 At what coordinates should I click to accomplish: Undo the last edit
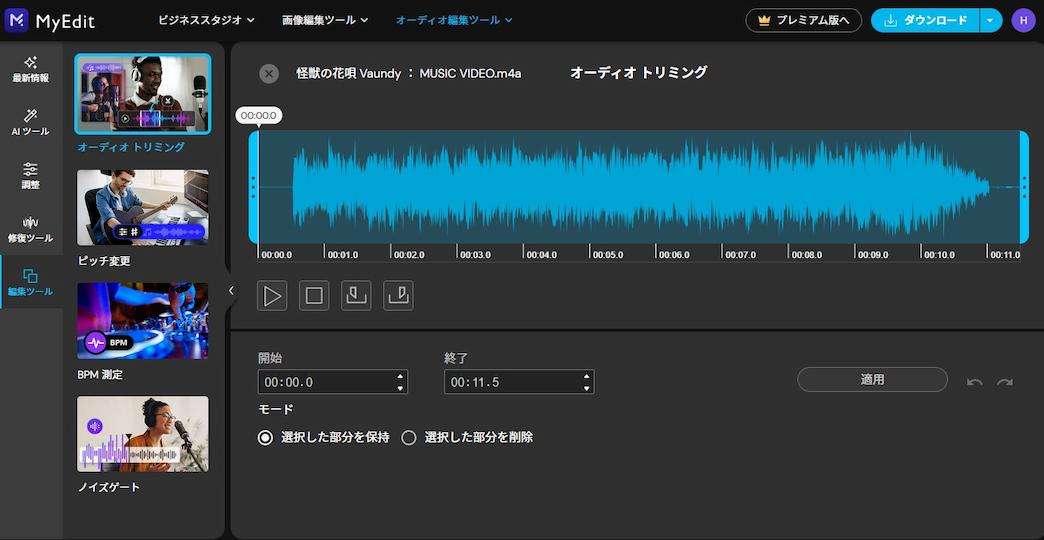point(975,382)
